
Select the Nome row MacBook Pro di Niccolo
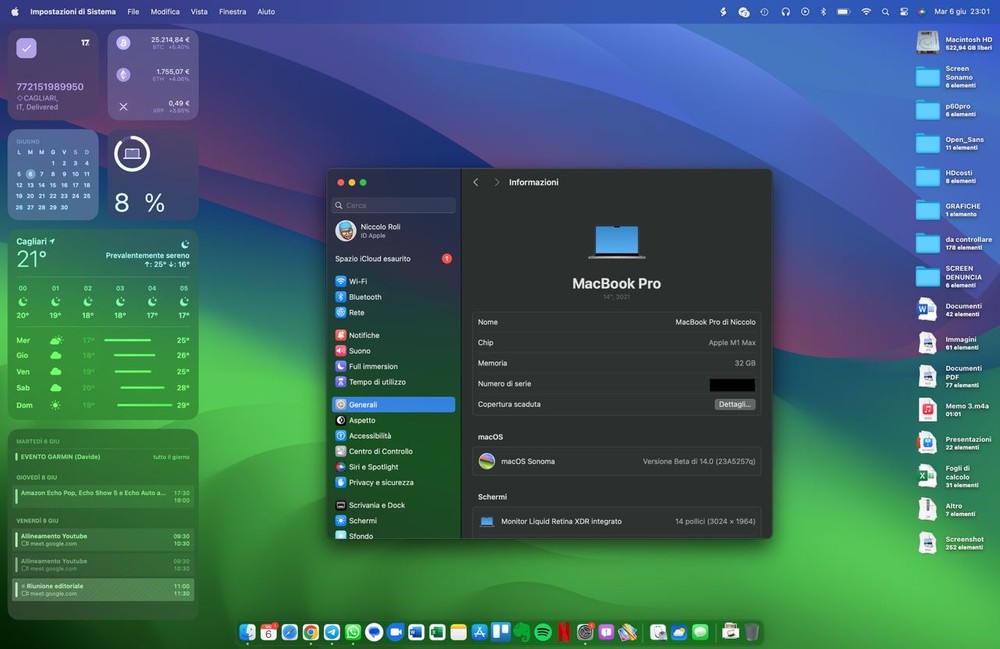point(617,322)
